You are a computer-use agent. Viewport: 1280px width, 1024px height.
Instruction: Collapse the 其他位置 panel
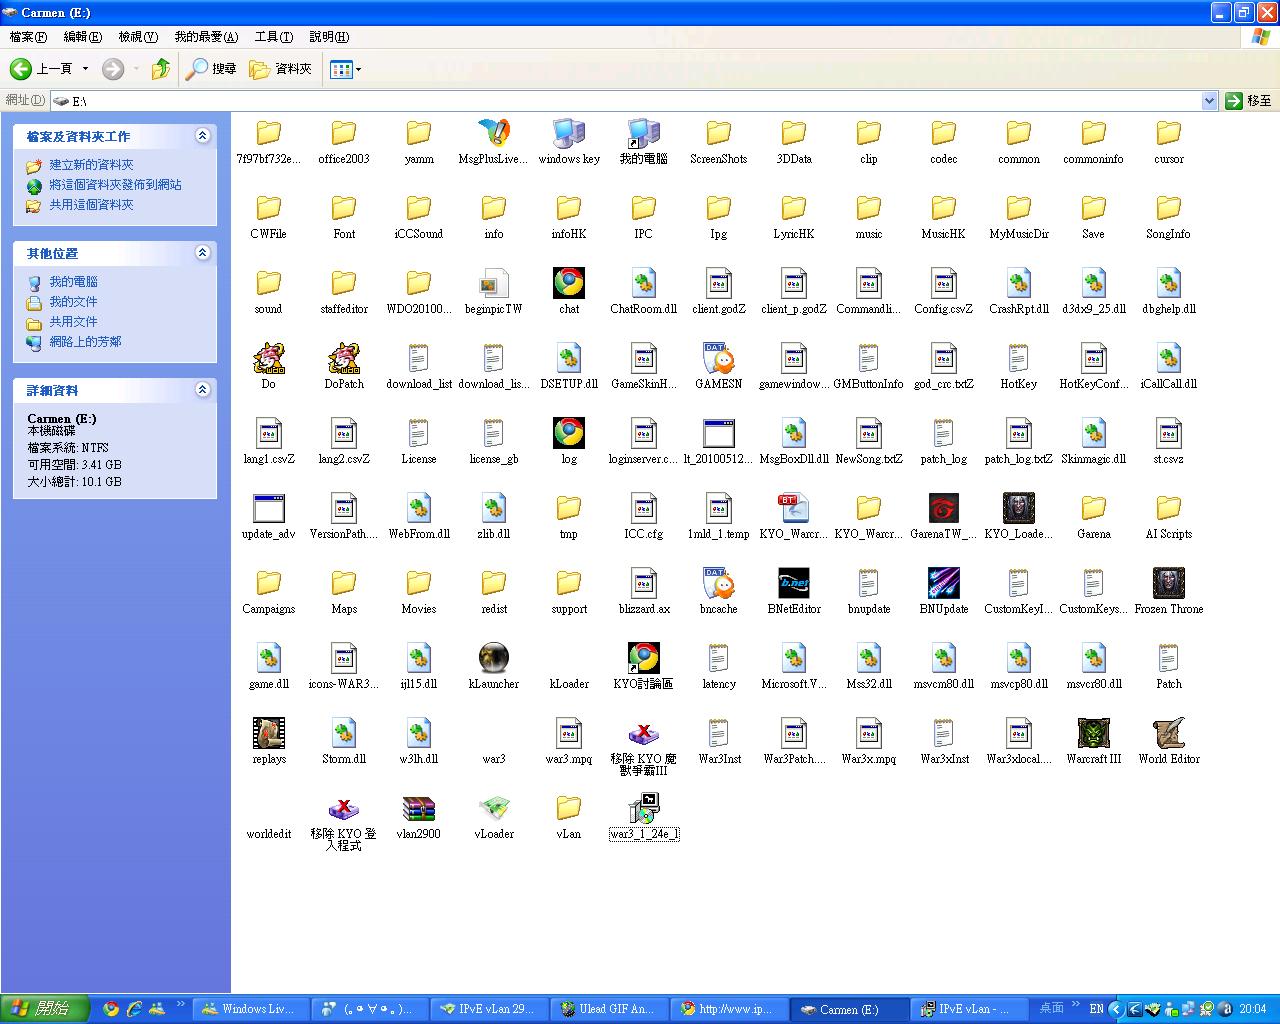coord(203,253)
